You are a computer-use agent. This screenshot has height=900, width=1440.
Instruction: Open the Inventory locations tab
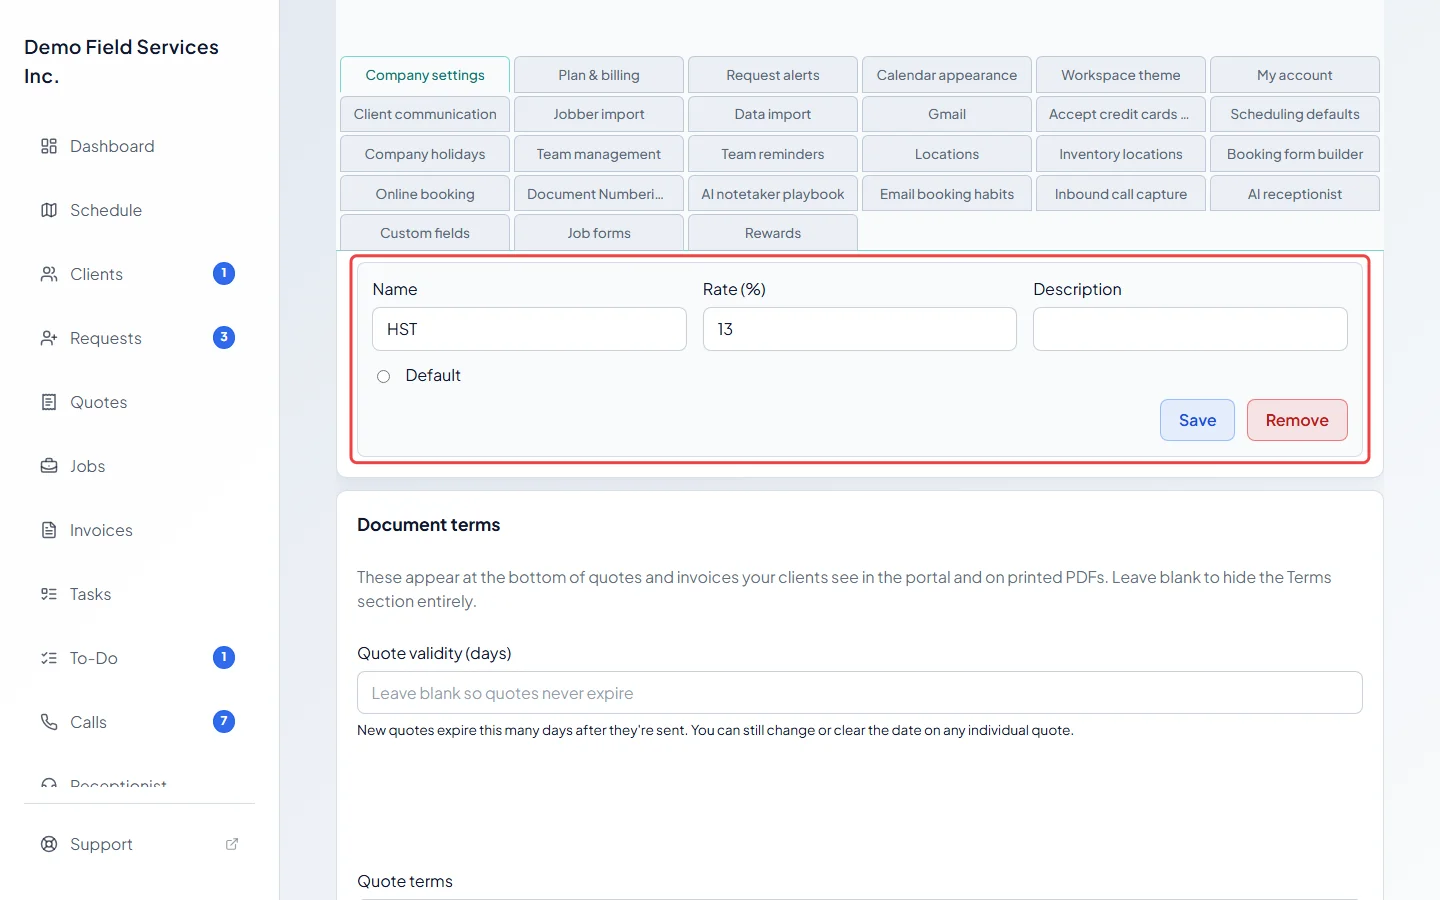click(x=1121, y=154)
